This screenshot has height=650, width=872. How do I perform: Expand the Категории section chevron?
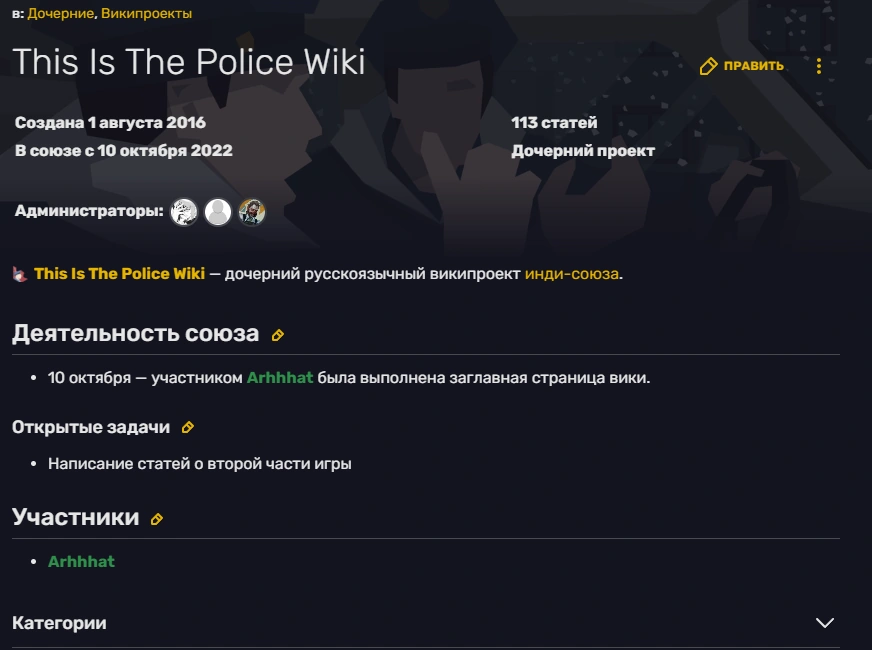824,623
